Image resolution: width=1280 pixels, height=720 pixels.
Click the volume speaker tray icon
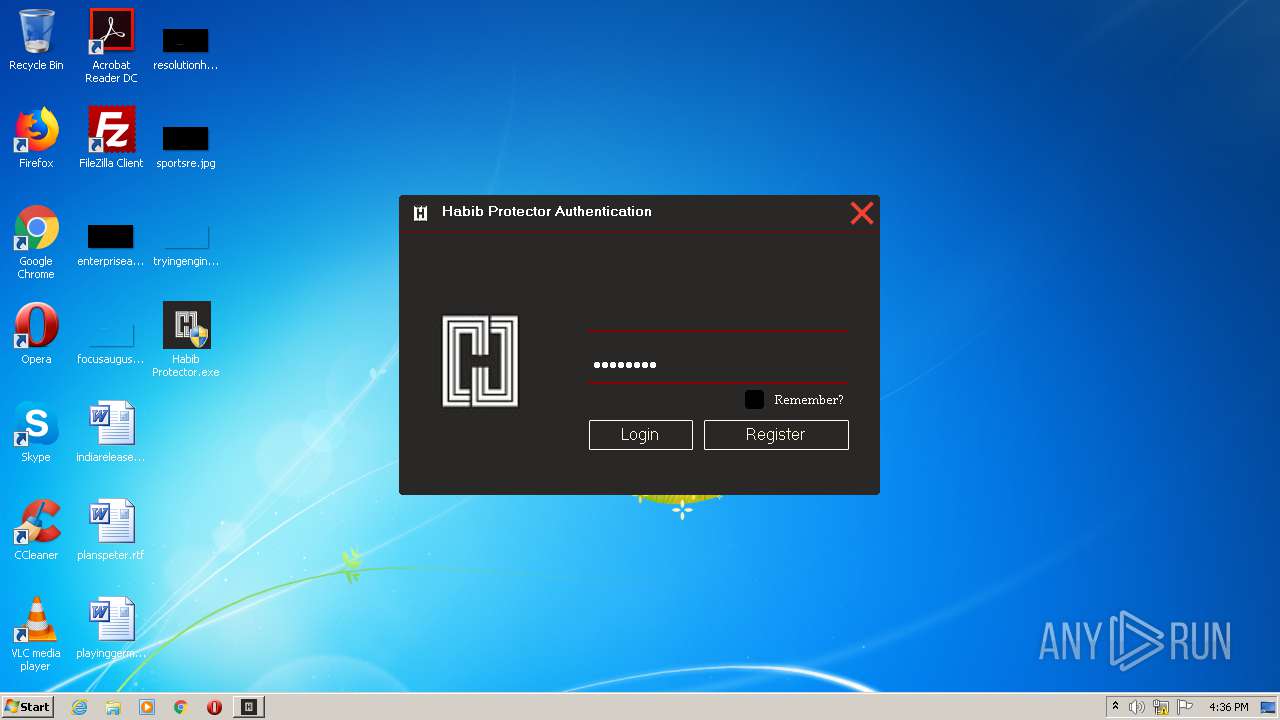click(1137, 707)
